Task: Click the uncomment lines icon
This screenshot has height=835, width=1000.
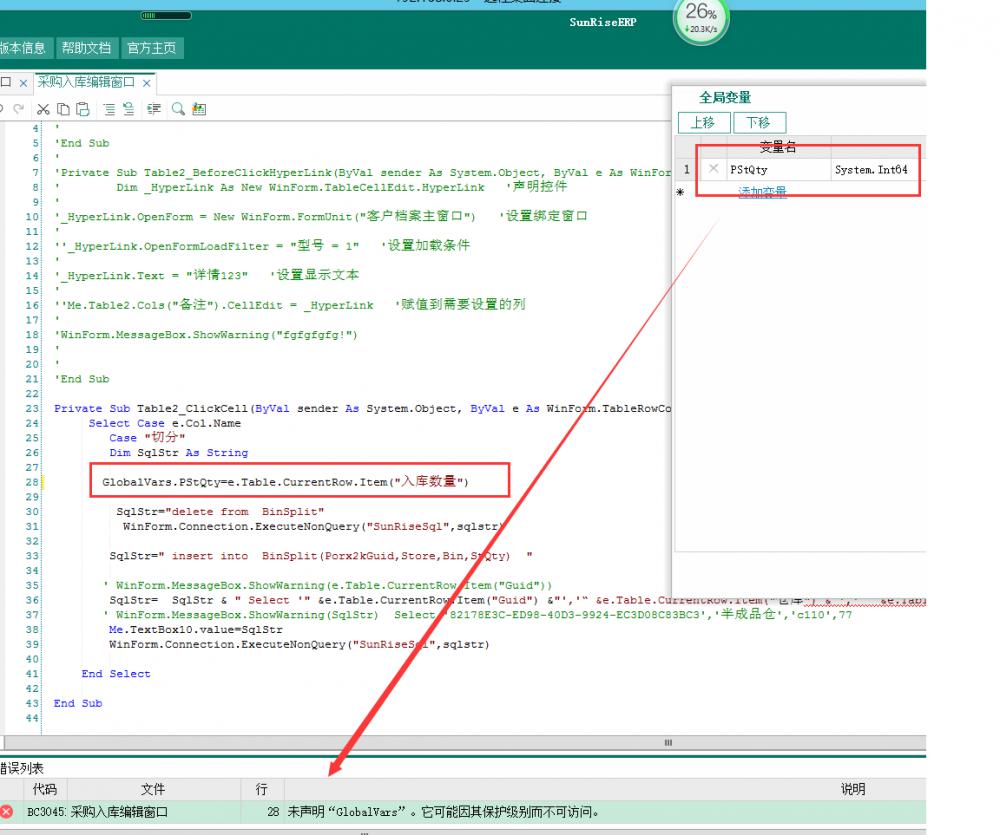Action: 128,109
